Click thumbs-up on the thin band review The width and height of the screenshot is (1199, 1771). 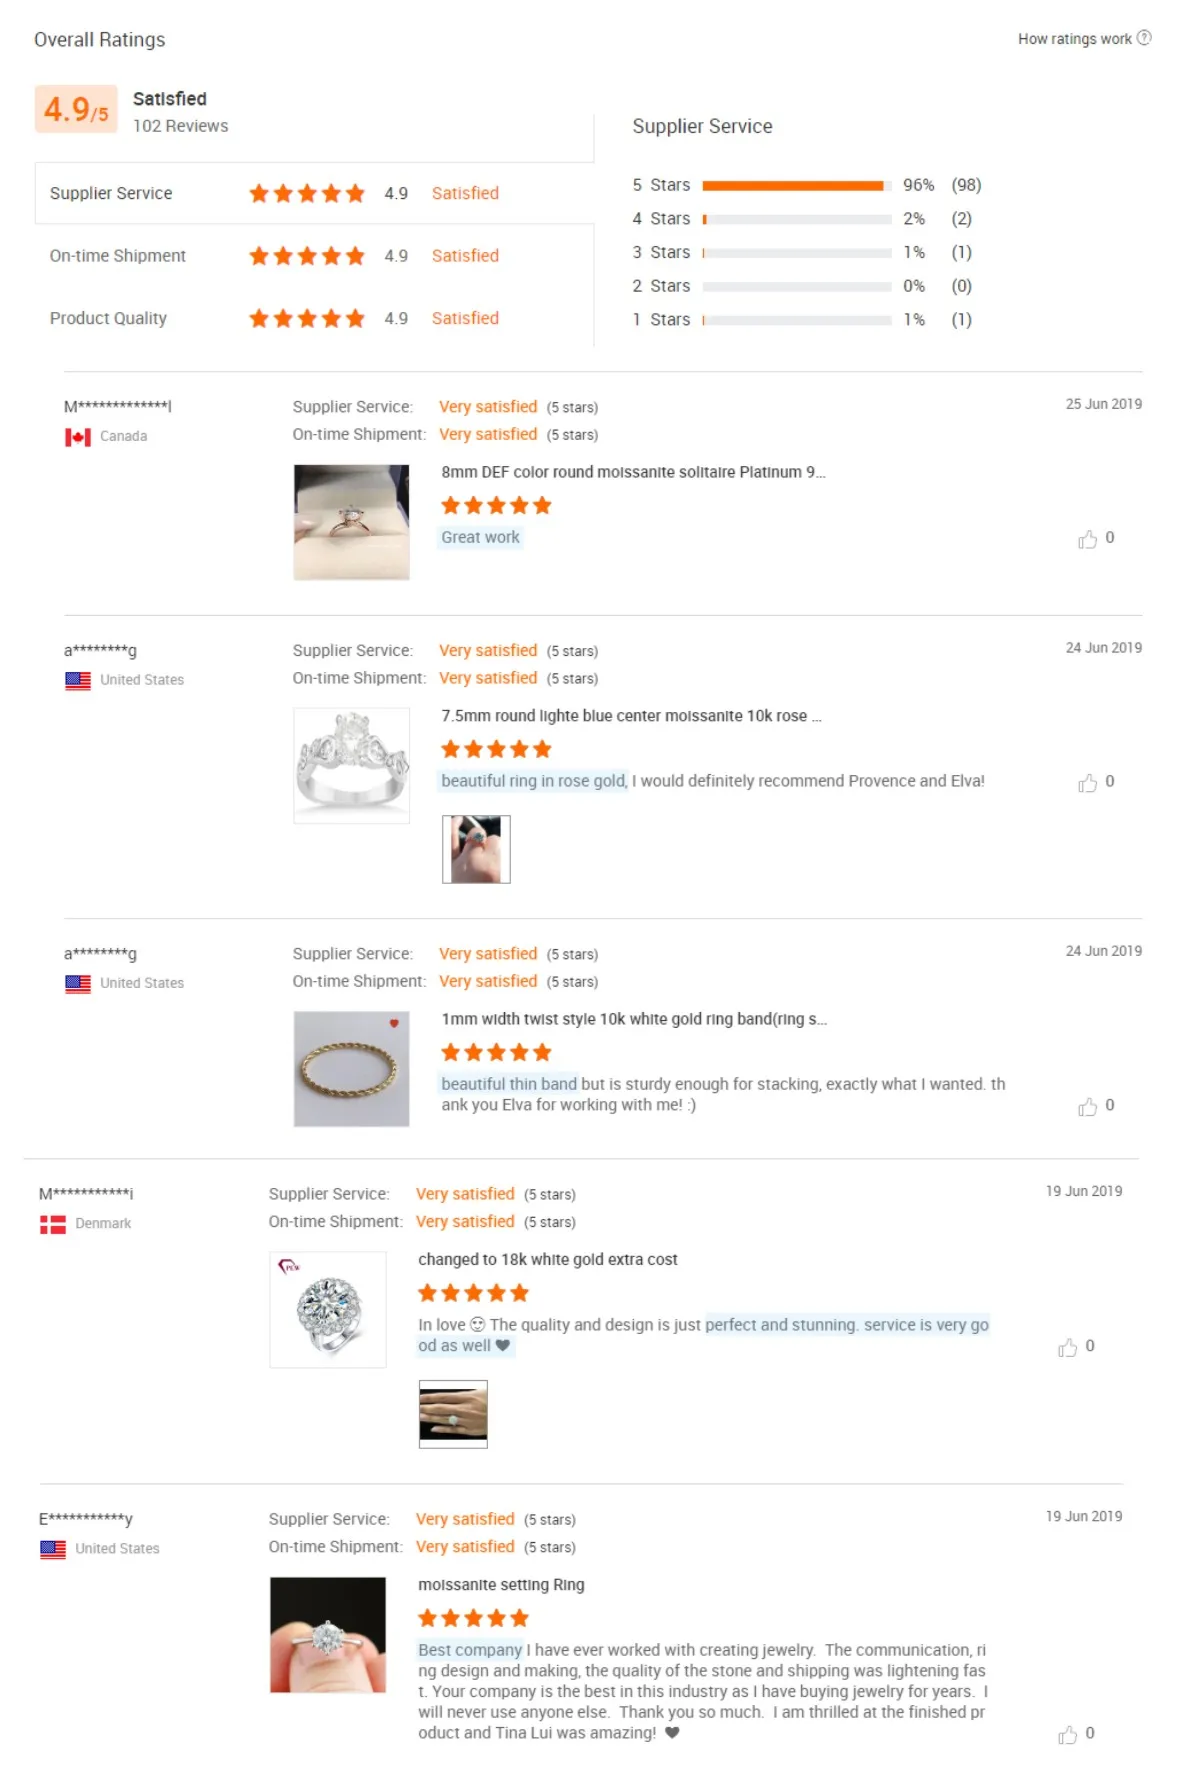(1087, 1107)
